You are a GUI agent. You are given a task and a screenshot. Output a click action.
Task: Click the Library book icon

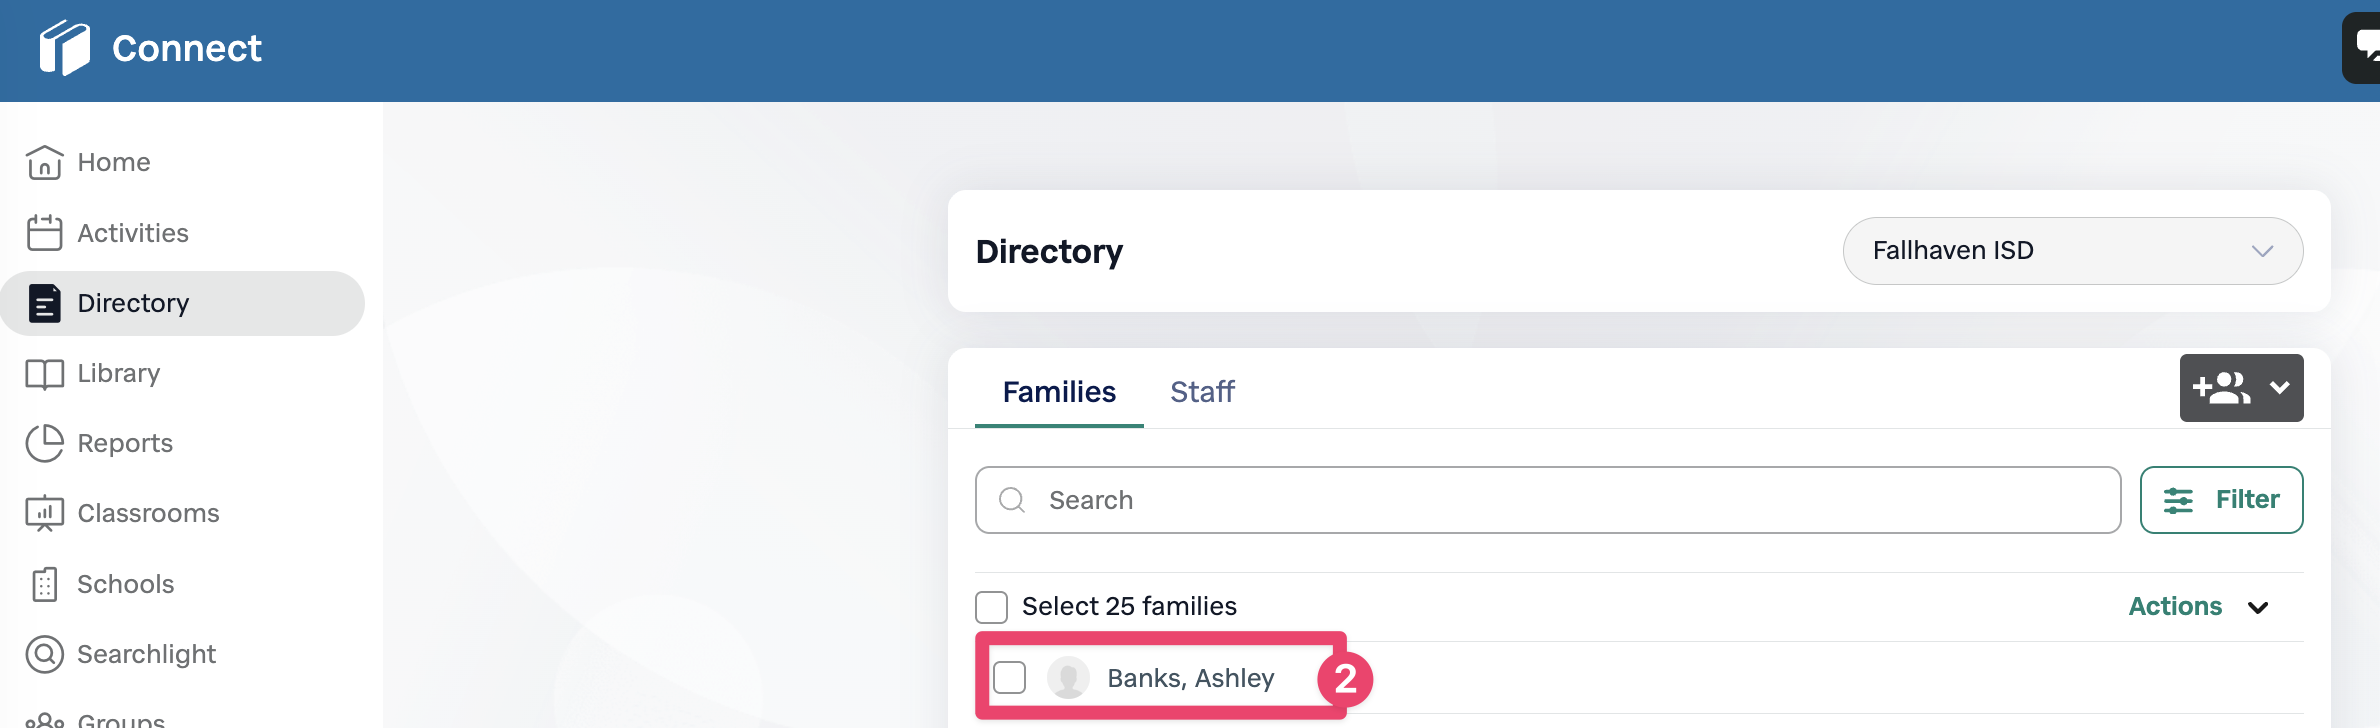pos(44,373)
